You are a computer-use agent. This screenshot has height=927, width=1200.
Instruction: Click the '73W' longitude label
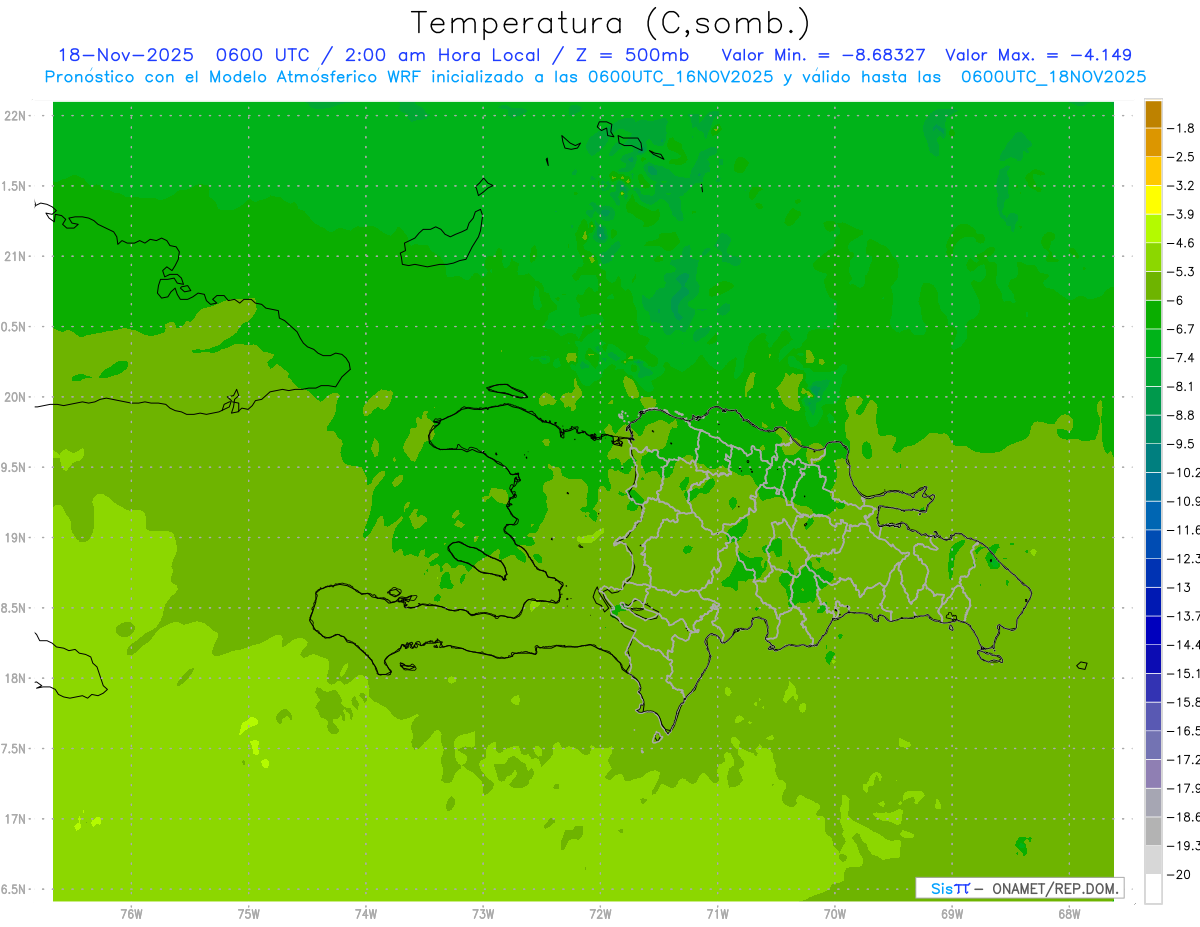click(x=482, y=913)
